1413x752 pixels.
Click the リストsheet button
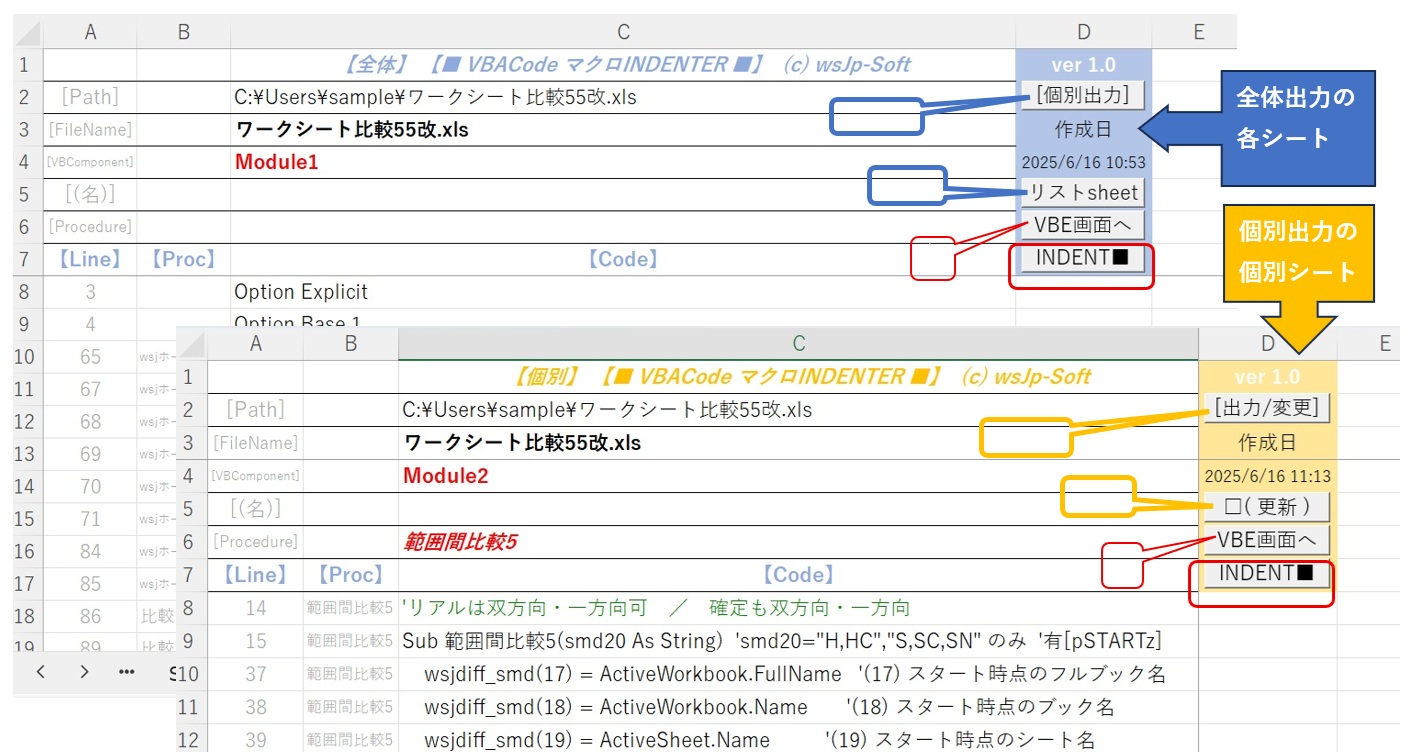[1083, 192]
